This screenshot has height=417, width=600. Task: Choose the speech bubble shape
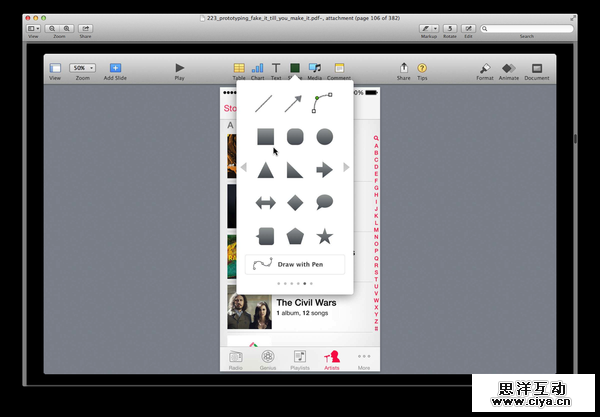pyautogui.click(x=324, y=203)
